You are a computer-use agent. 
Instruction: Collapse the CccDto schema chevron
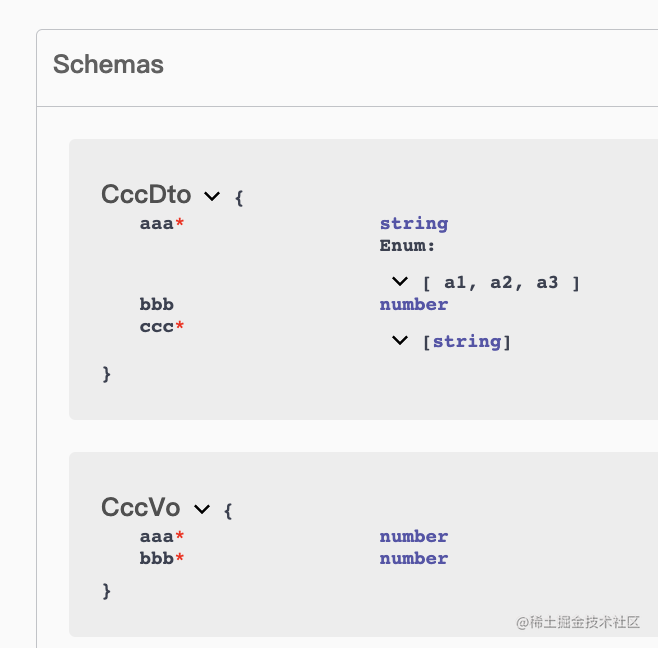tap(211, 196)
